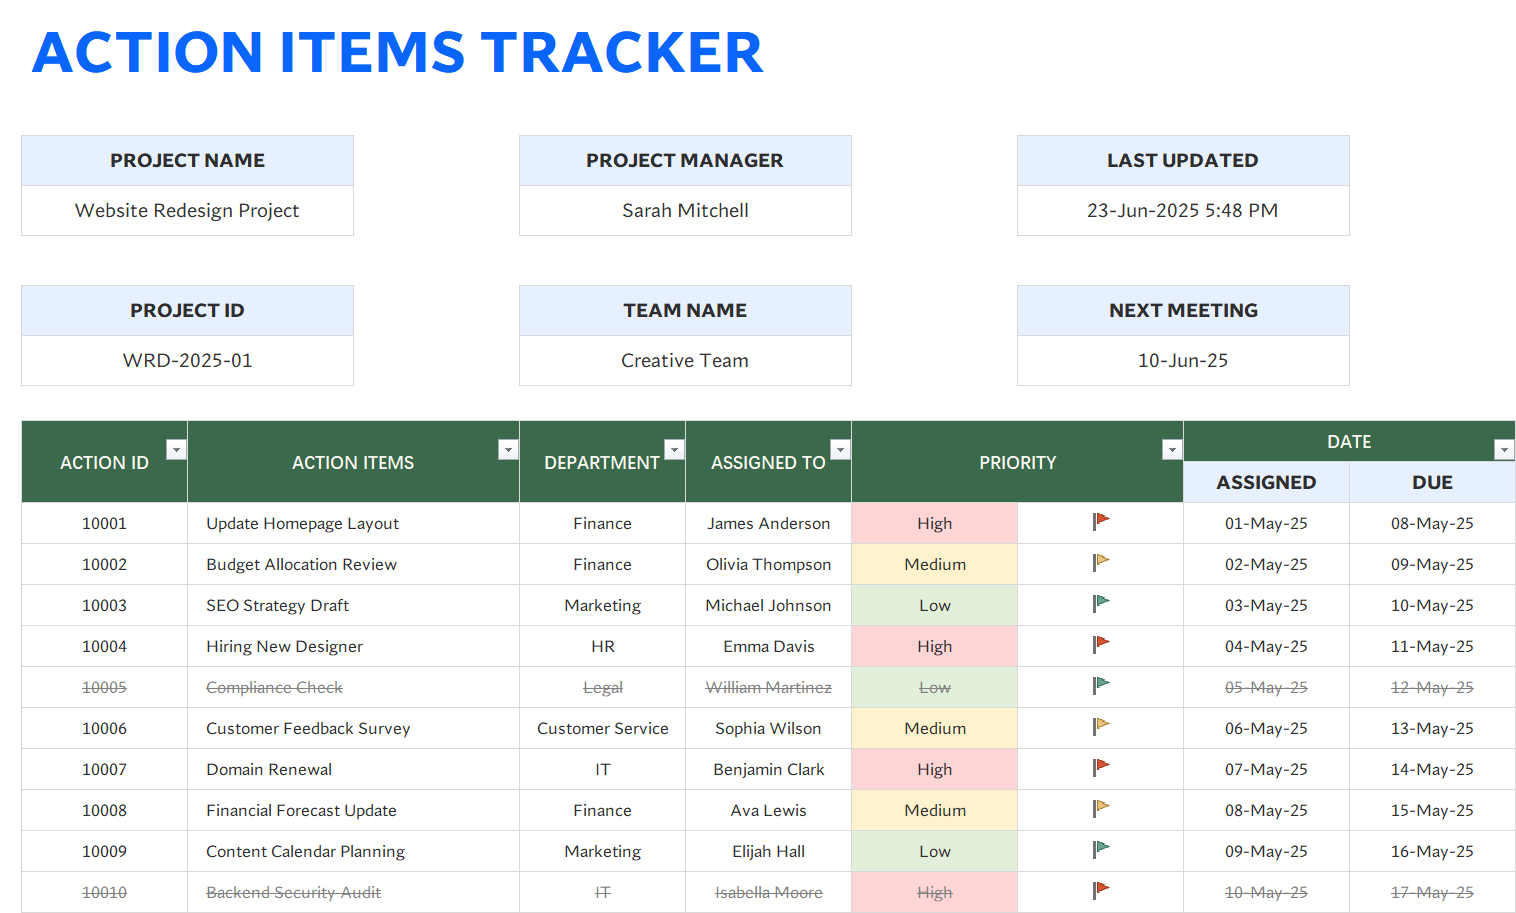Select the due date 16-May-25 cell
1516x913 pixels.
coord(1432,851)
